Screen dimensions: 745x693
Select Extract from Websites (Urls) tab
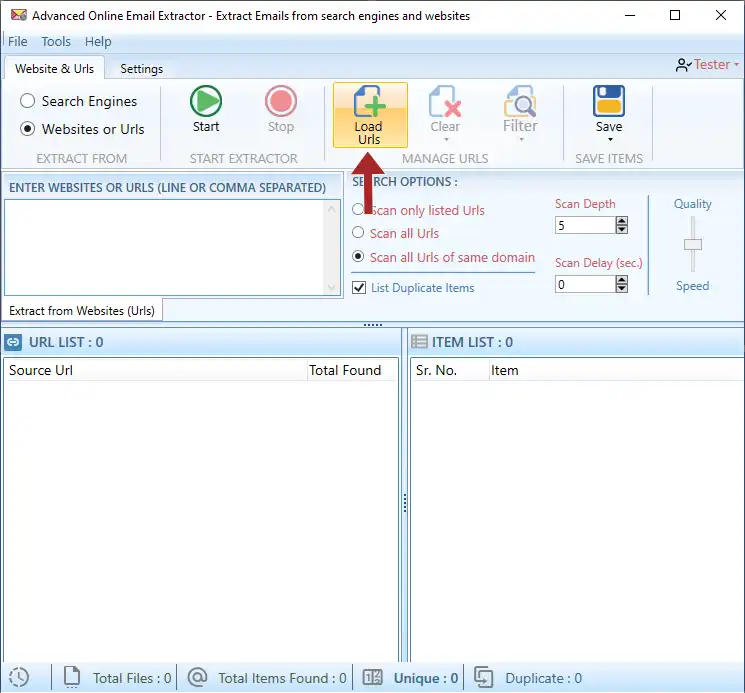coord(82,311)
